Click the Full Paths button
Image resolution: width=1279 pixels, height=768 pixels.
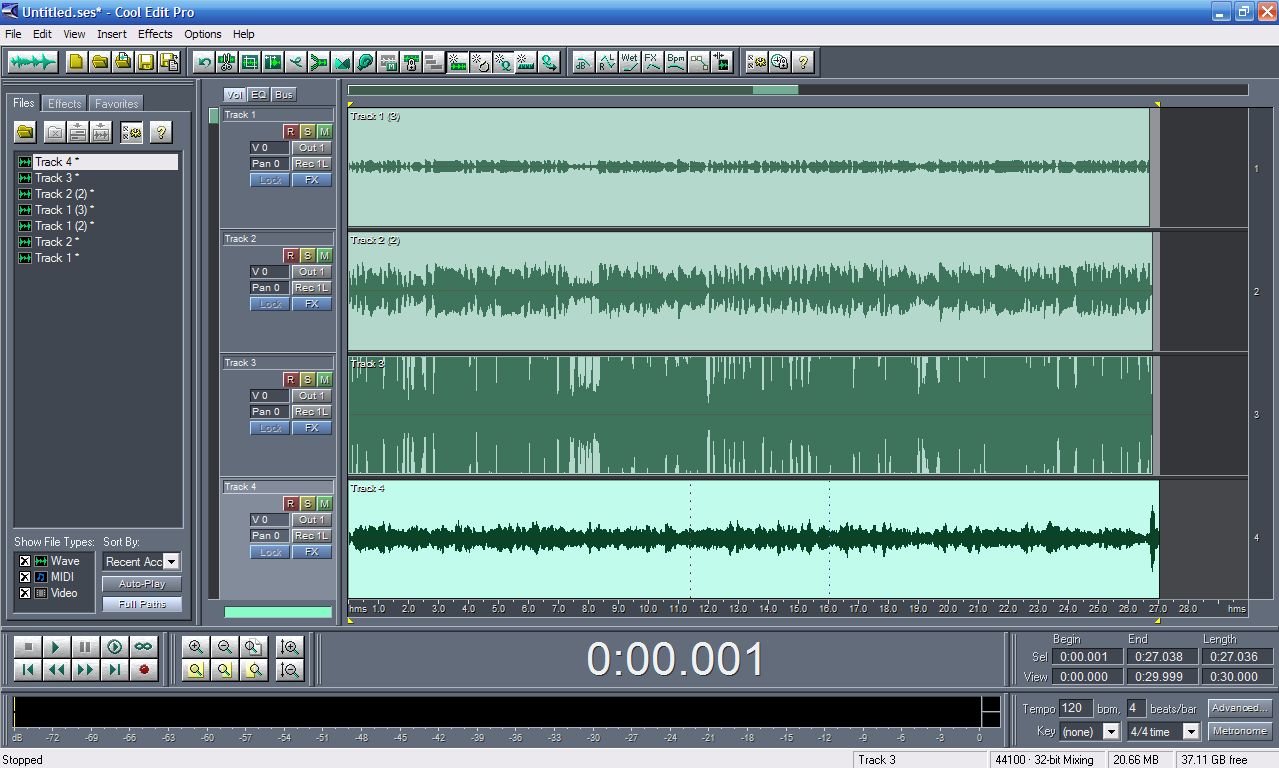tap(142, 604)
